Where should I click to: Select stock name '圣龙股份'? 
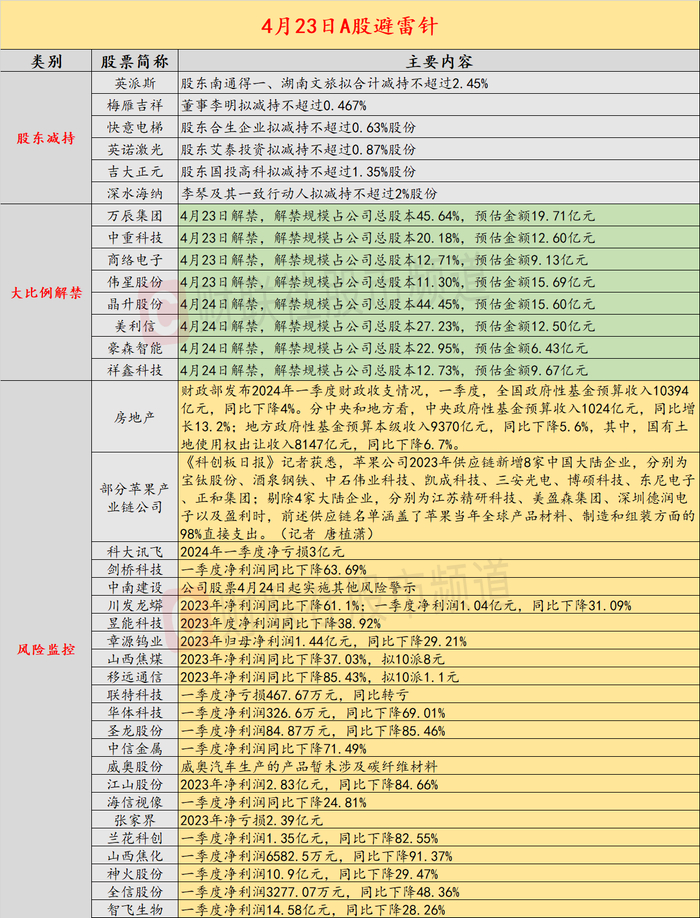pos(135,731)
